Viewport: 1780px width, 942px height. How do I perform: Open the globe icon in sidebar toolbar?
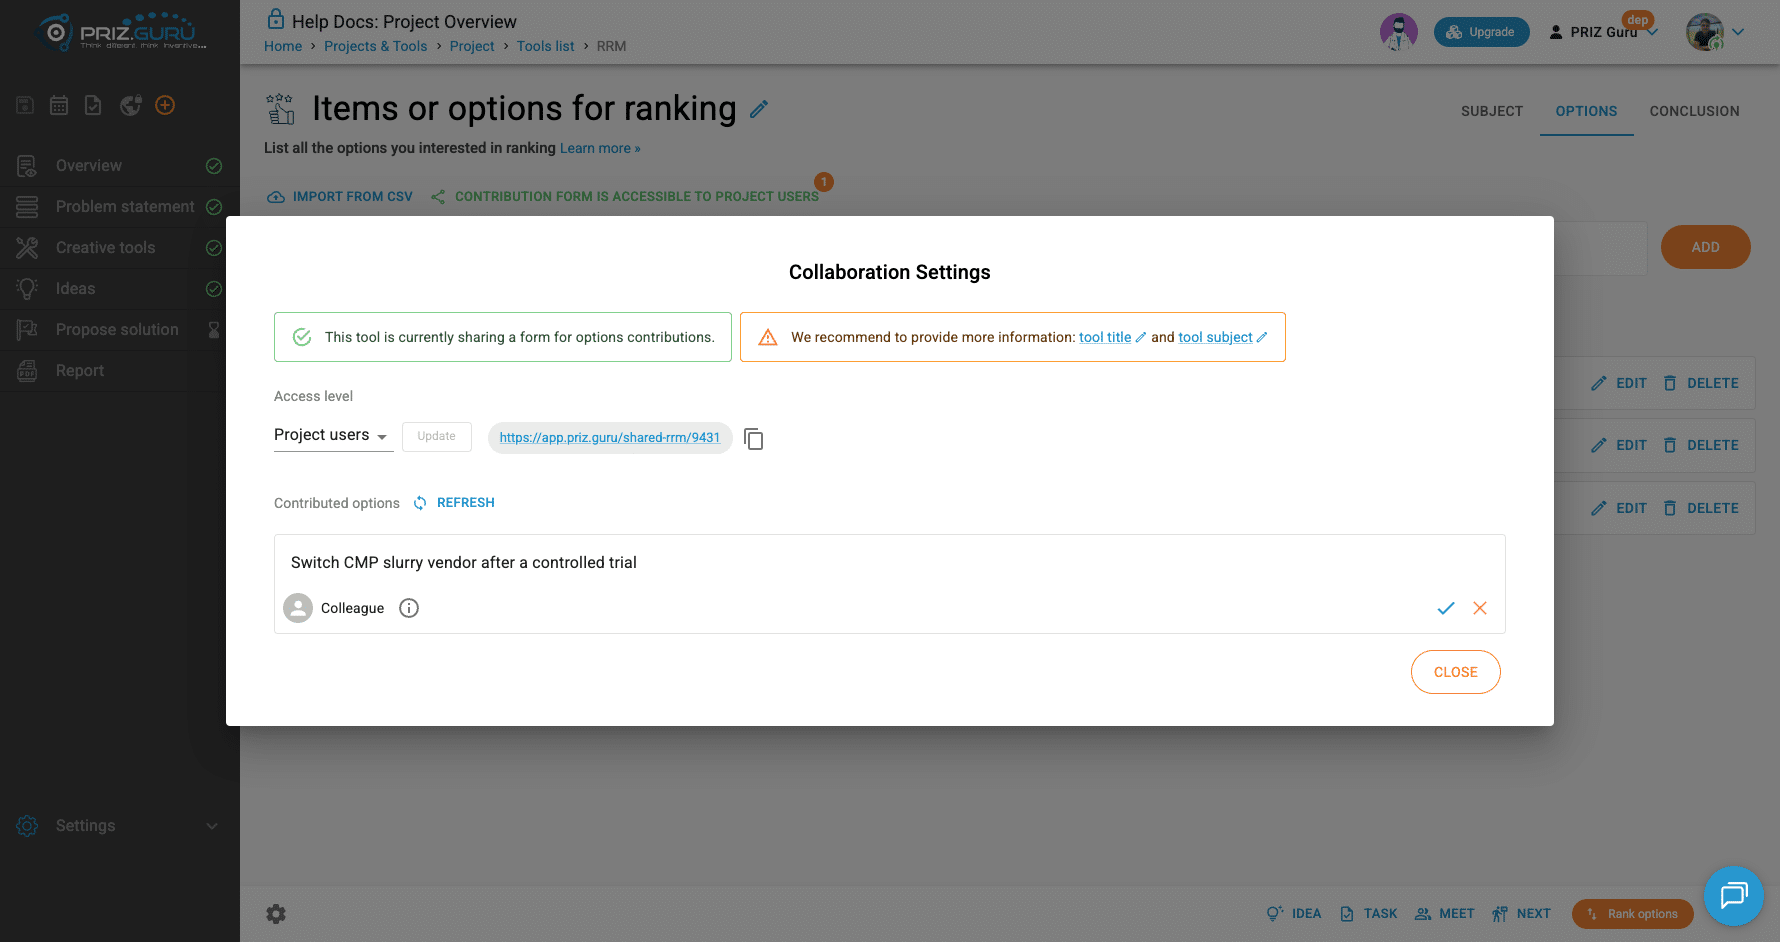[x=130, y=105]
